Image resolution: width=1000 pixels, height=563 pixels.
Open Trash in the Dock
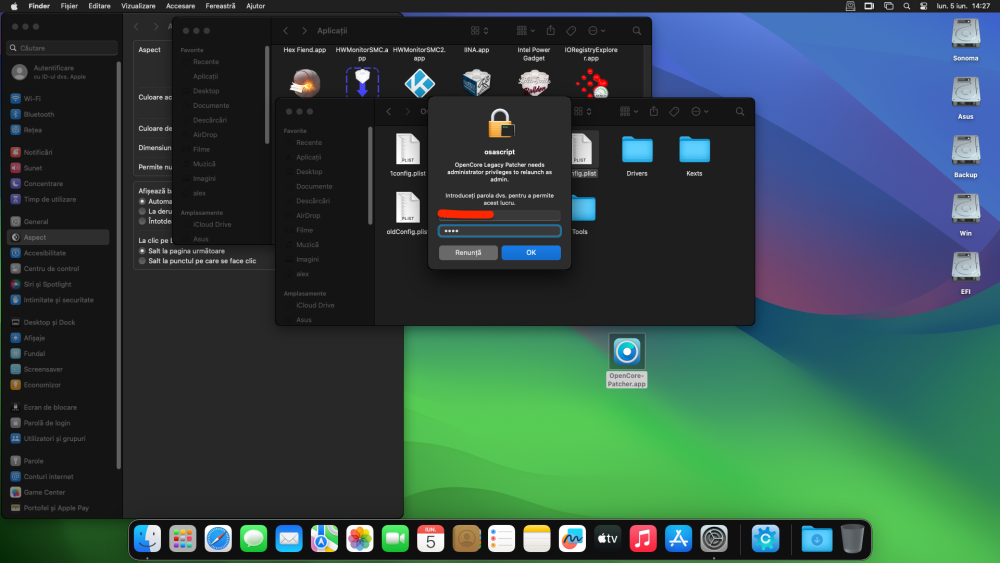click(x=852, y=539)
